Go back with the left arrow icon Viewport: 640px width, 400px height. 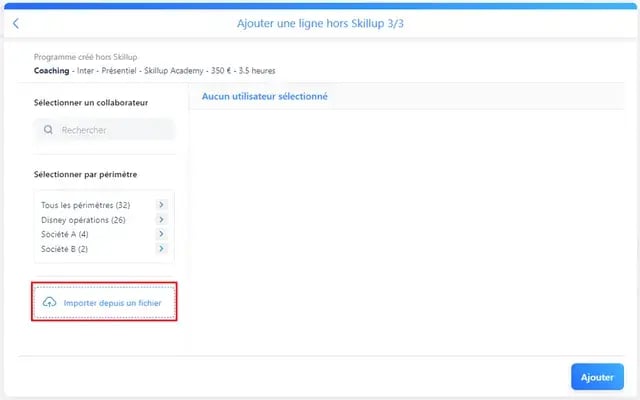point(16,23)
